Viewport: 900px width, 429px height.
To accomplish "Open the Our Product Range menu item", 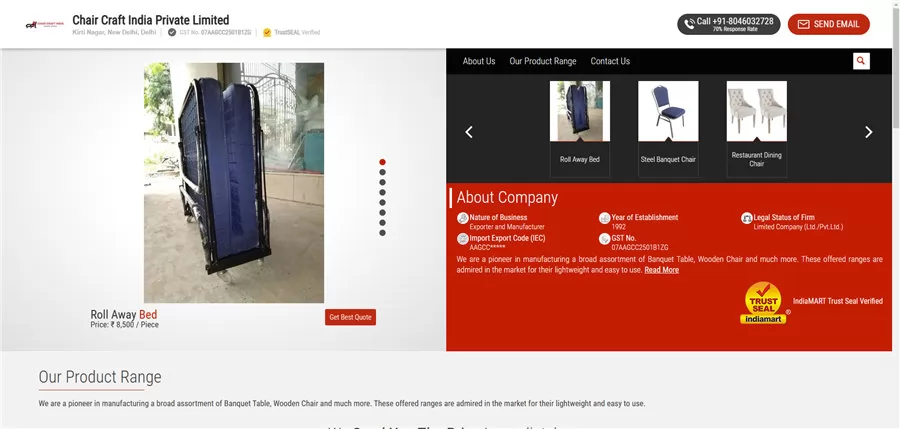I will point(542,61).
